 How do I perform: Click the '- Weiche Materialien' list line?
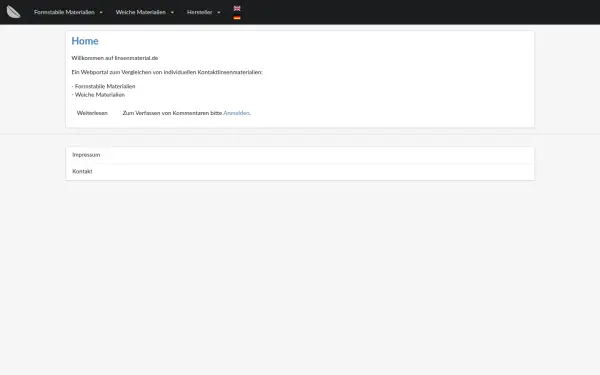tap(98, 95)
